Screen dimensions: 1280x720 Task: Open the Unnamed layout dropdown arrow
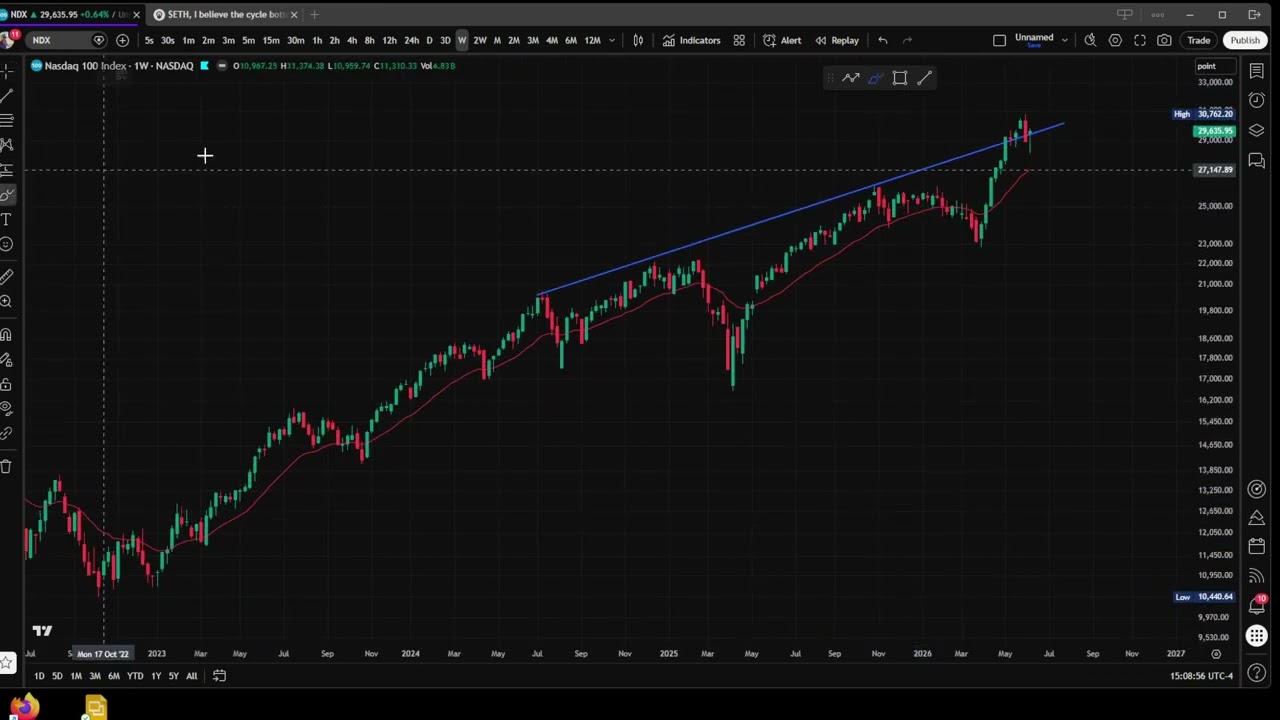pos(1064,40)
